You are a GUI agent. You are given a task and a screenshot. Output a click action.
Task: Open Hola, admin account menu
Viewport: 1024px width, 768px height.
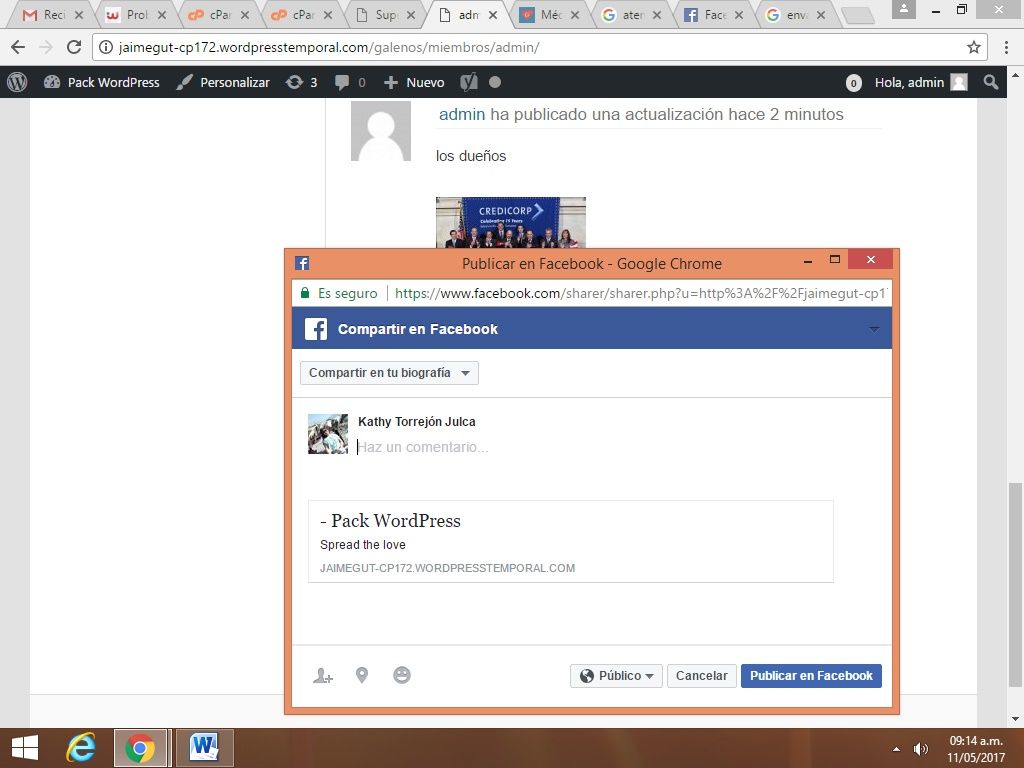point(921,82)
